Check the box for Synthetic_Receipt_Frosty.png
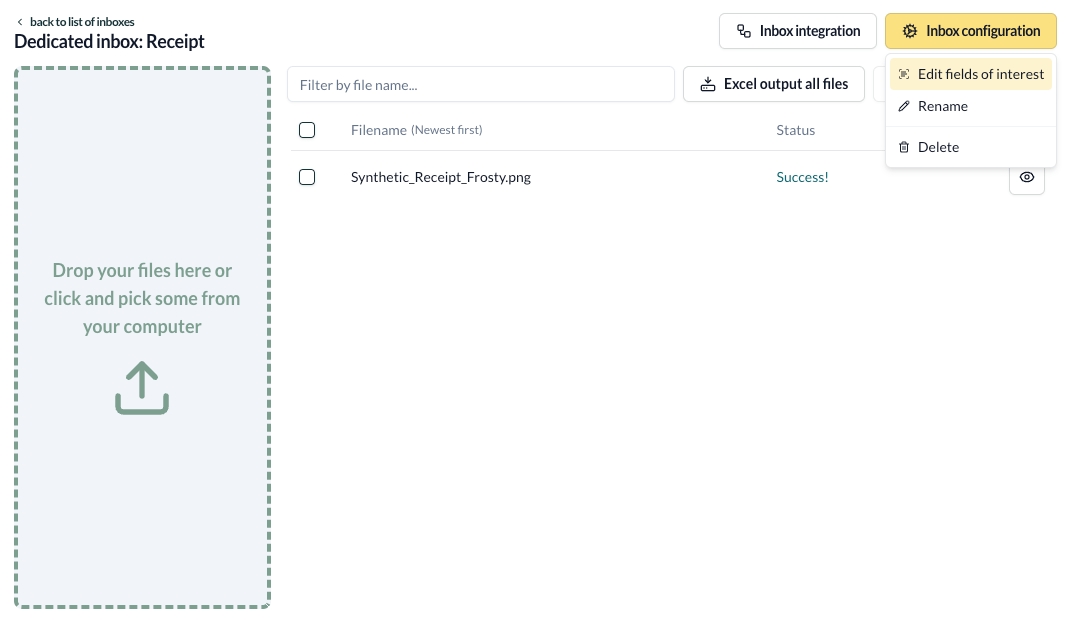Screen dimensions: 1068x620 click(x=307, y=177)
